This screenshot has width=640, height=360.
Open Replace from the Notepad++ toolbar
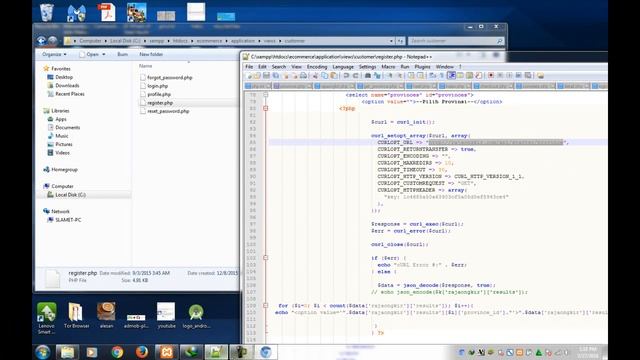point(377,76)
